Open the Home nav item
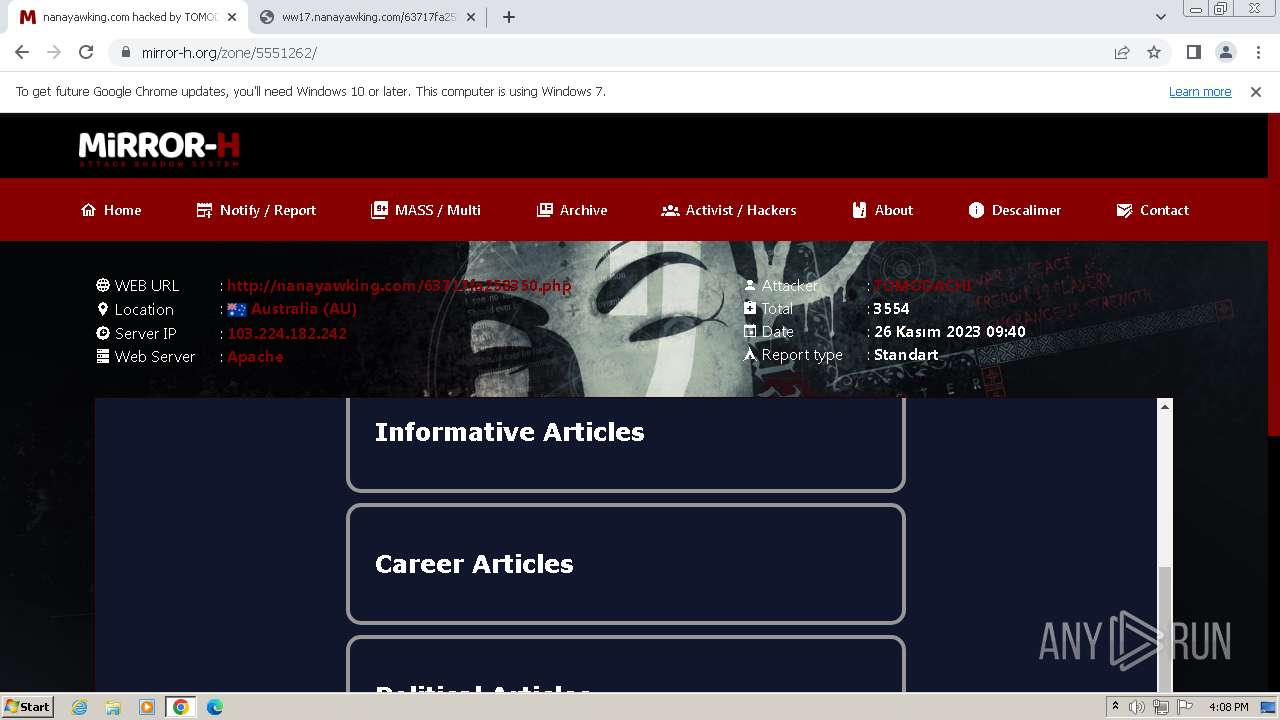The width and height of the screenshot is (1280, 720). pyautogui.click(x=111, y=210)
